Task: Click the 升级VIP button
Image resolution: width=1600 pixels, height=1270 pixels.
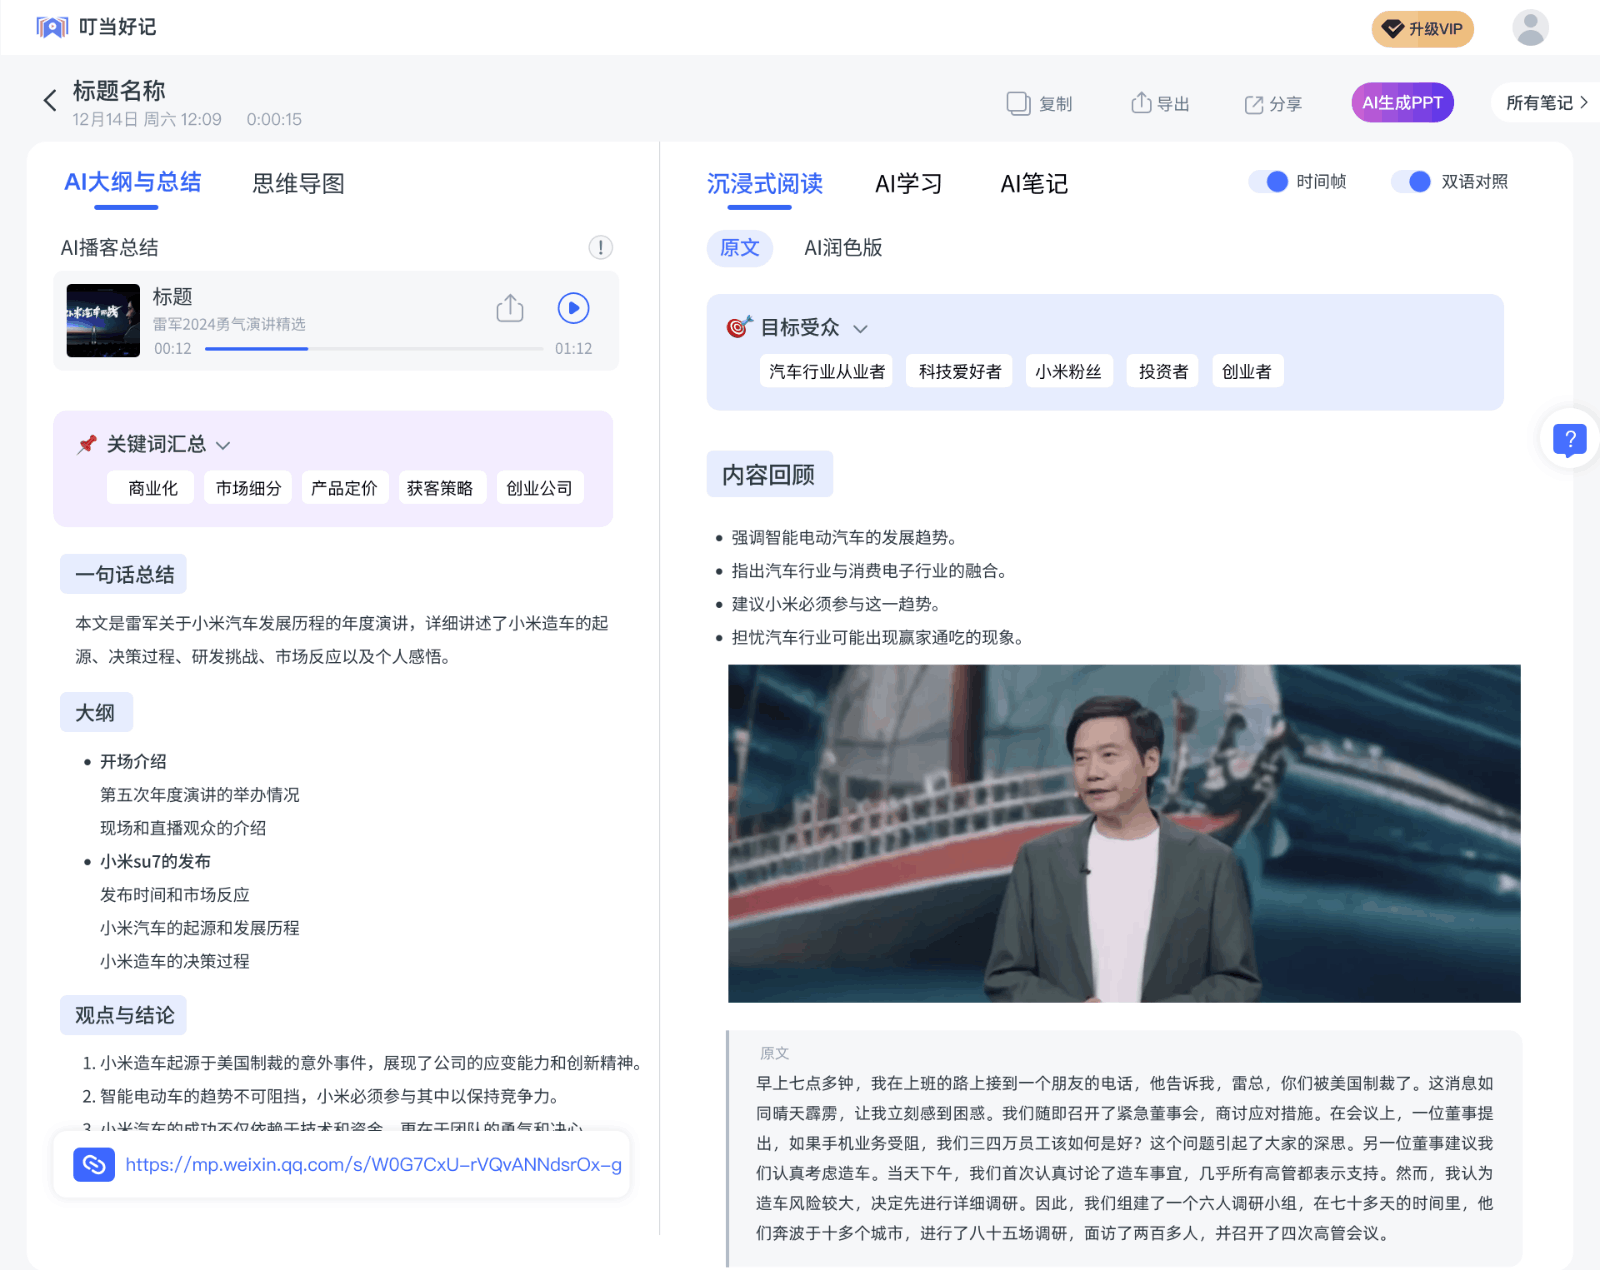Action: [1422, 29]
